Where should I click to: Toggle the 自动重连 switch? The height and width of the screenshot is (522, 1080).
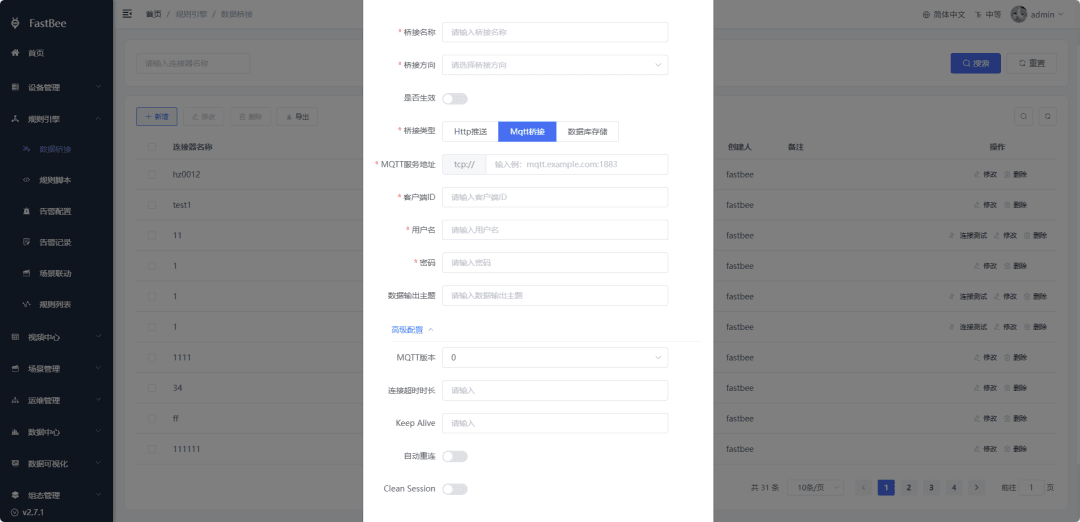(455, 456)
